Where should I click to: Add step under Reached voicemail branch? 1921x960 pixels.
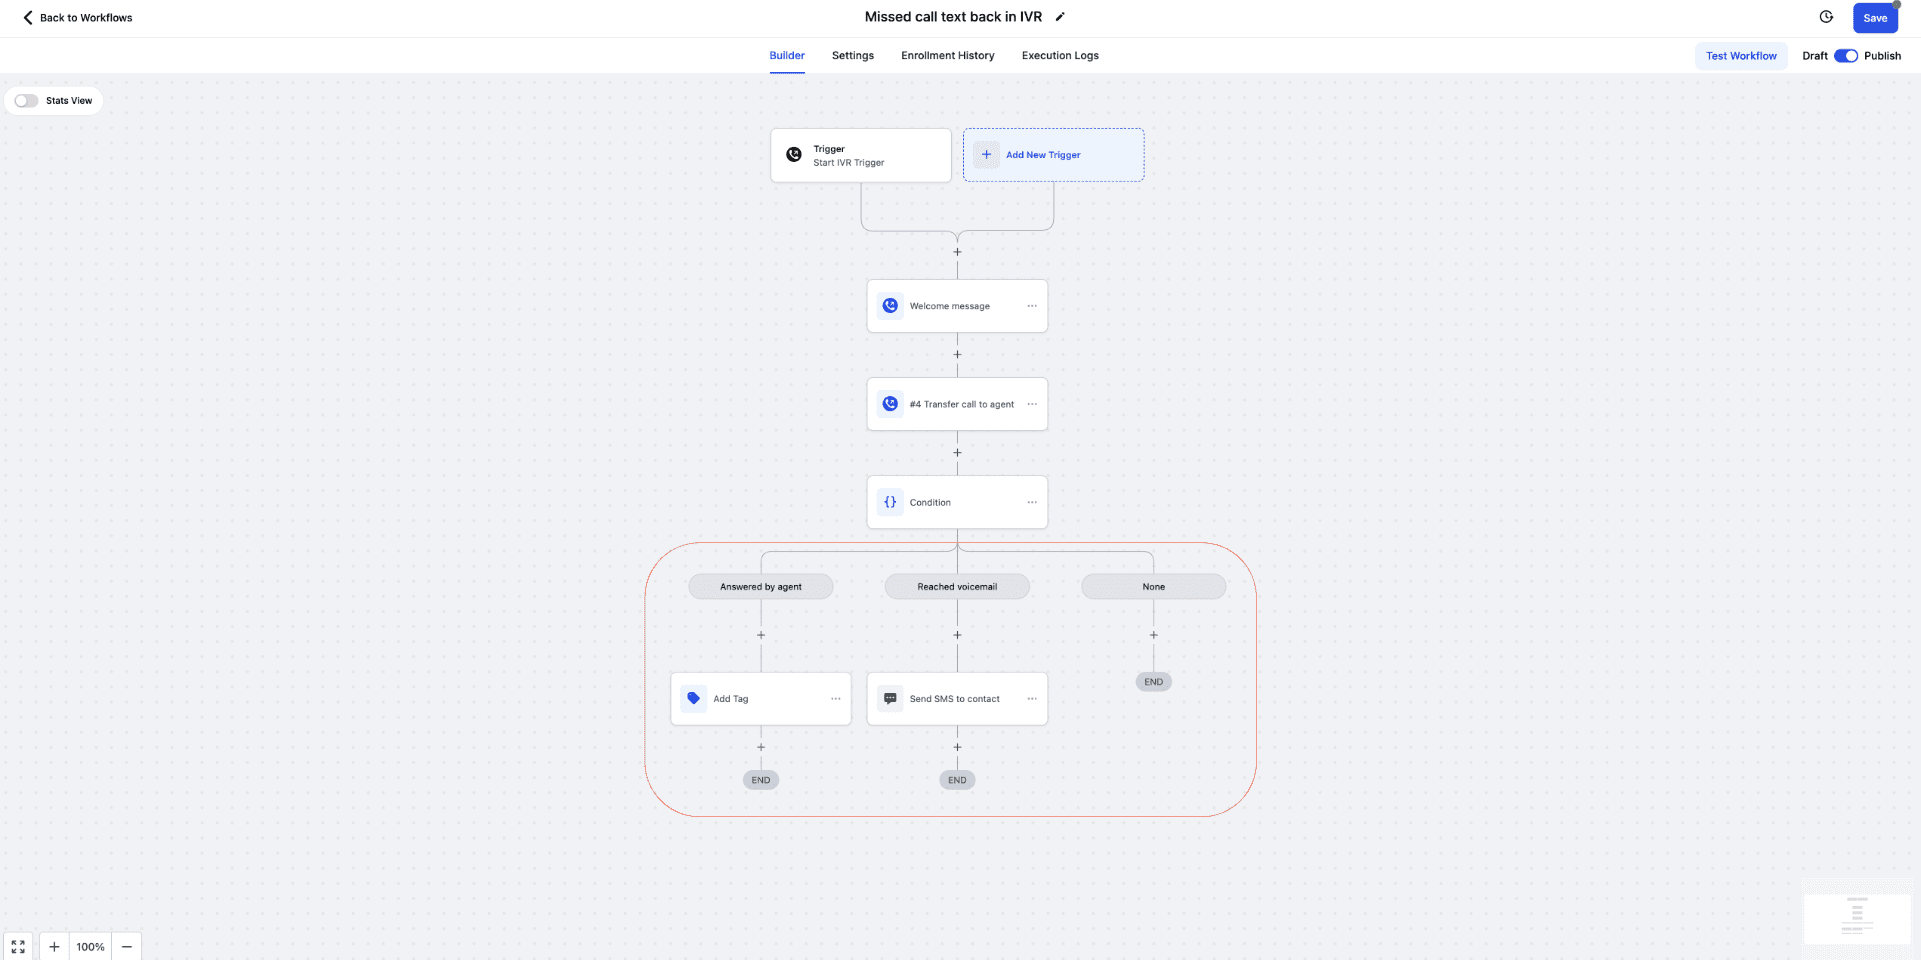(957, 635)
